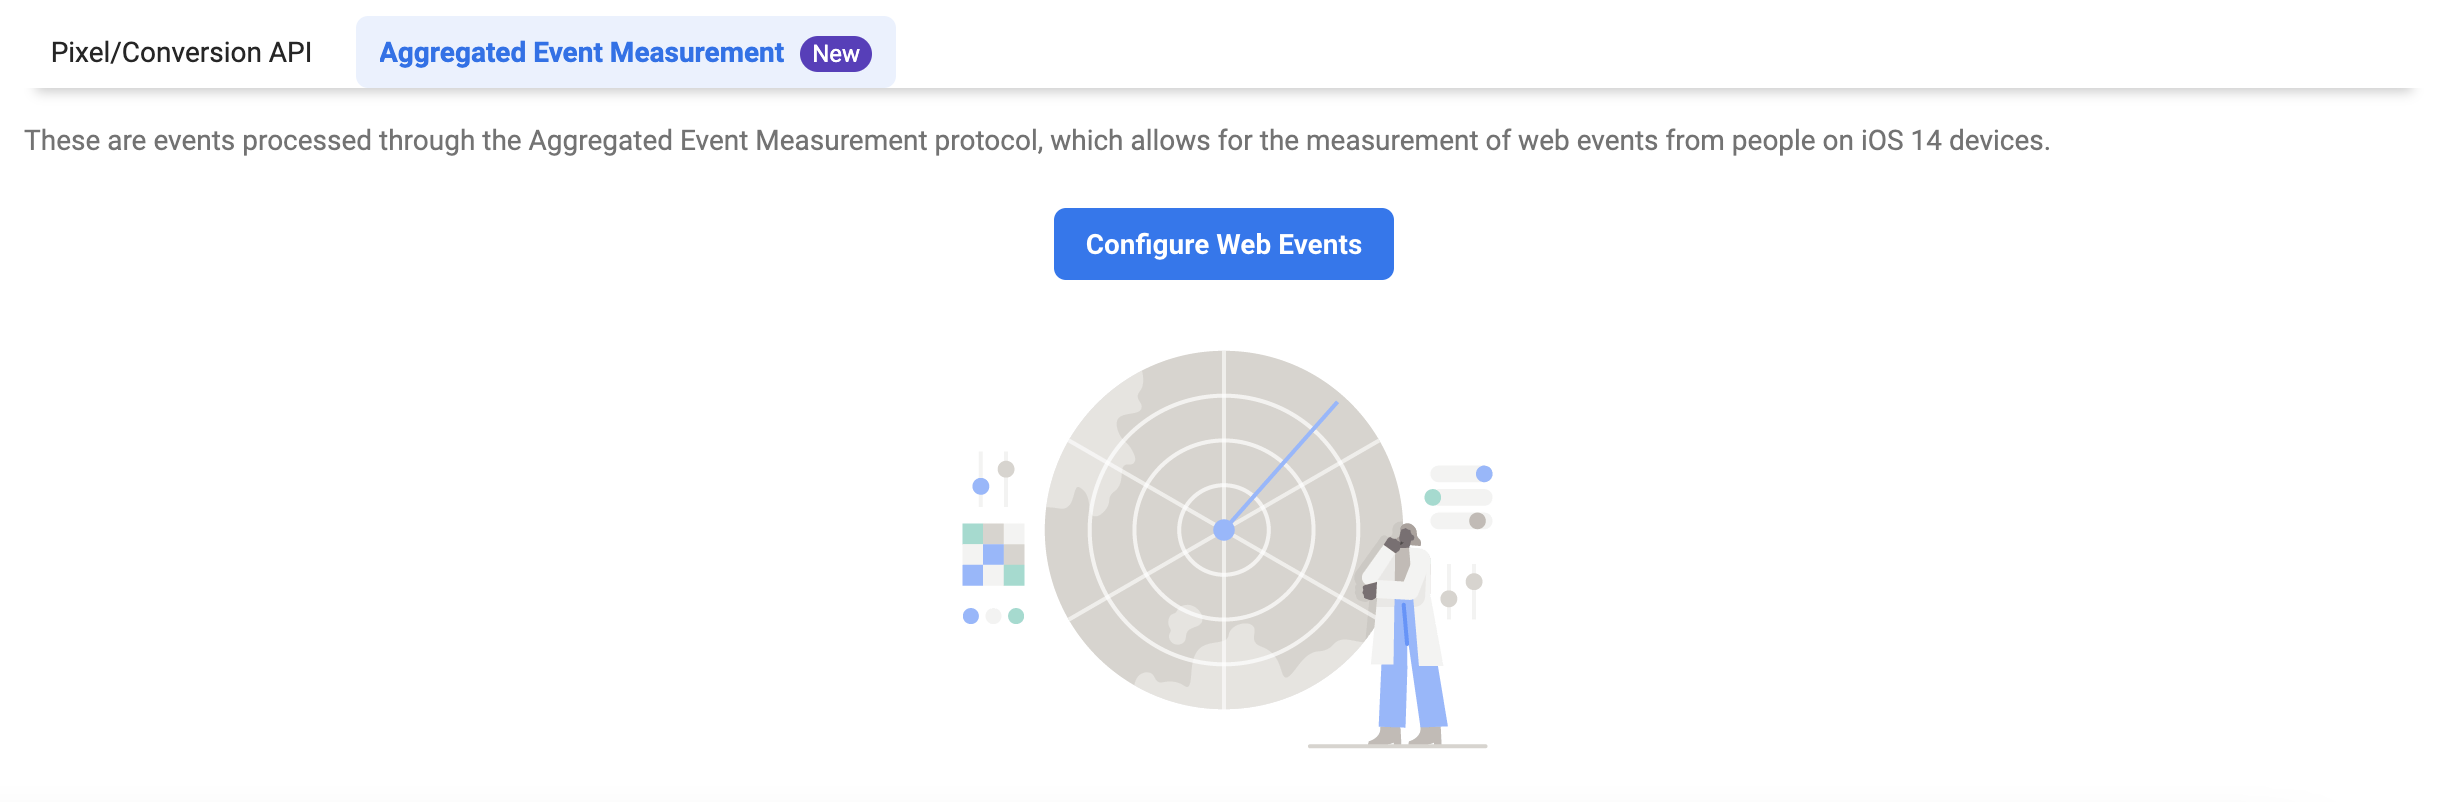Click the gray slider knobs behind the scientist

pos(1461,591)
